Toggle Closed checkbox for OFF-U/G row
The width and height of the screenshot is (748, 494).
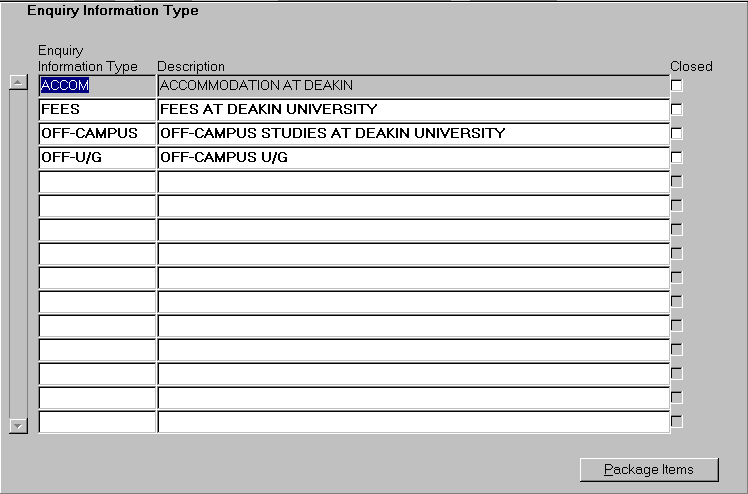677,158
